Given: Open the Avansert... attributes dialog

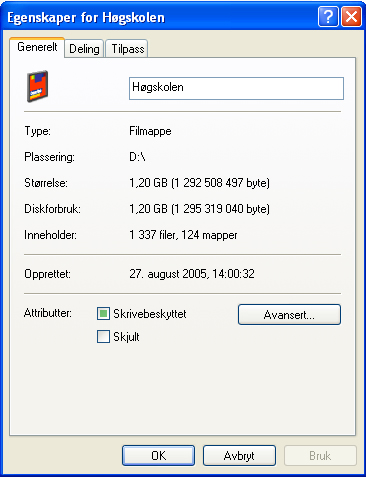Looking at the screenshot, I should (289, 314).
